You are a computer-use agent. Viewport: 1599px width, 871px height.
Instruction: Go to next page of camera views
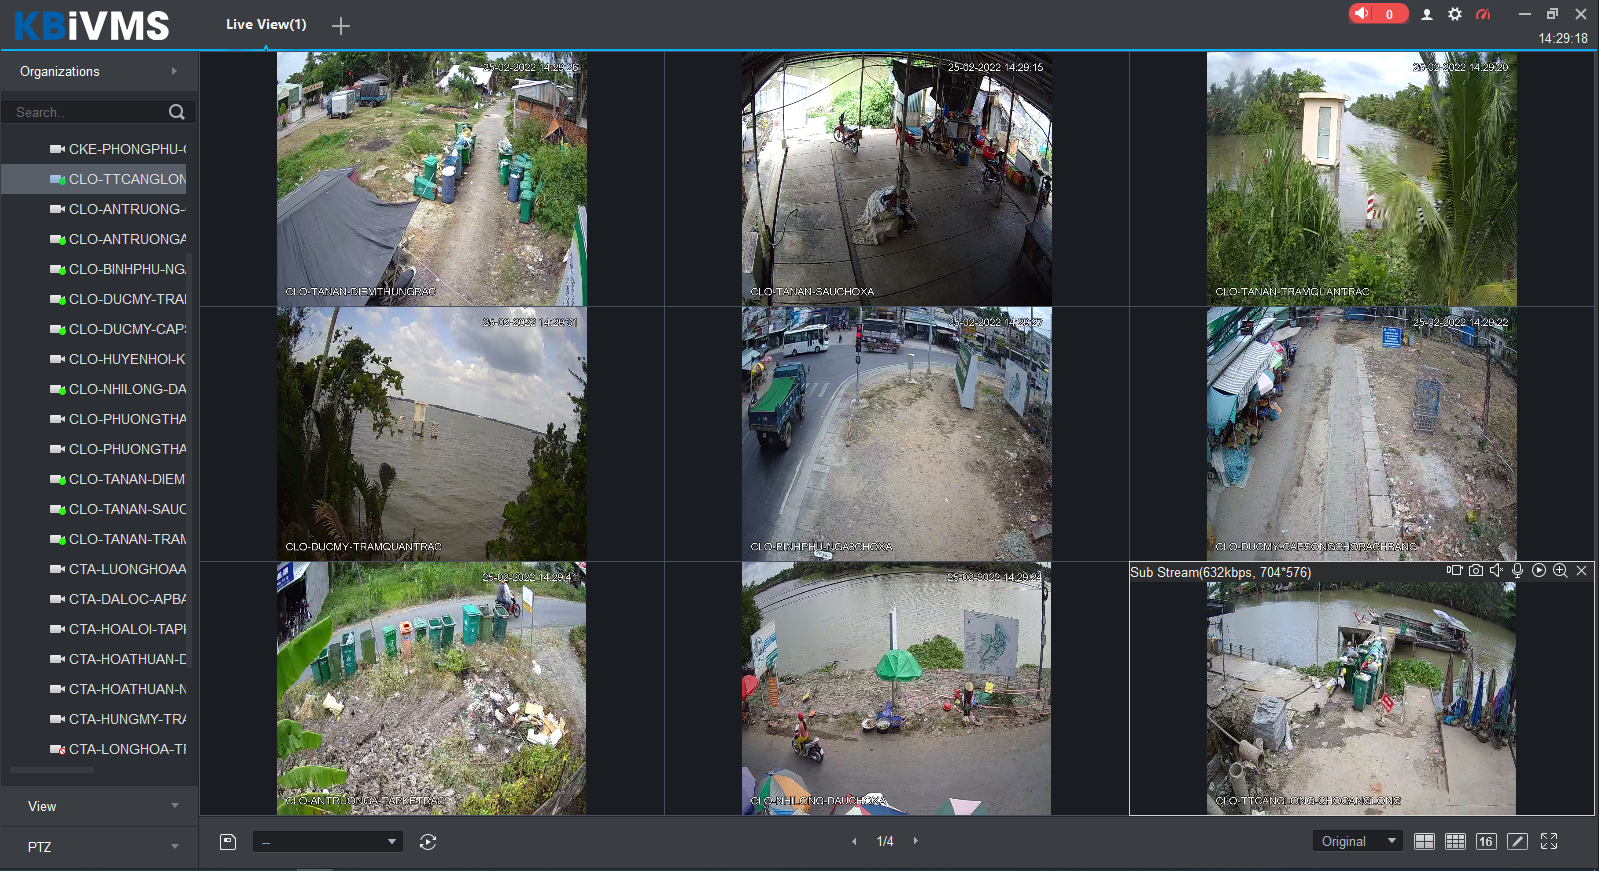click(x=915, y=841)
